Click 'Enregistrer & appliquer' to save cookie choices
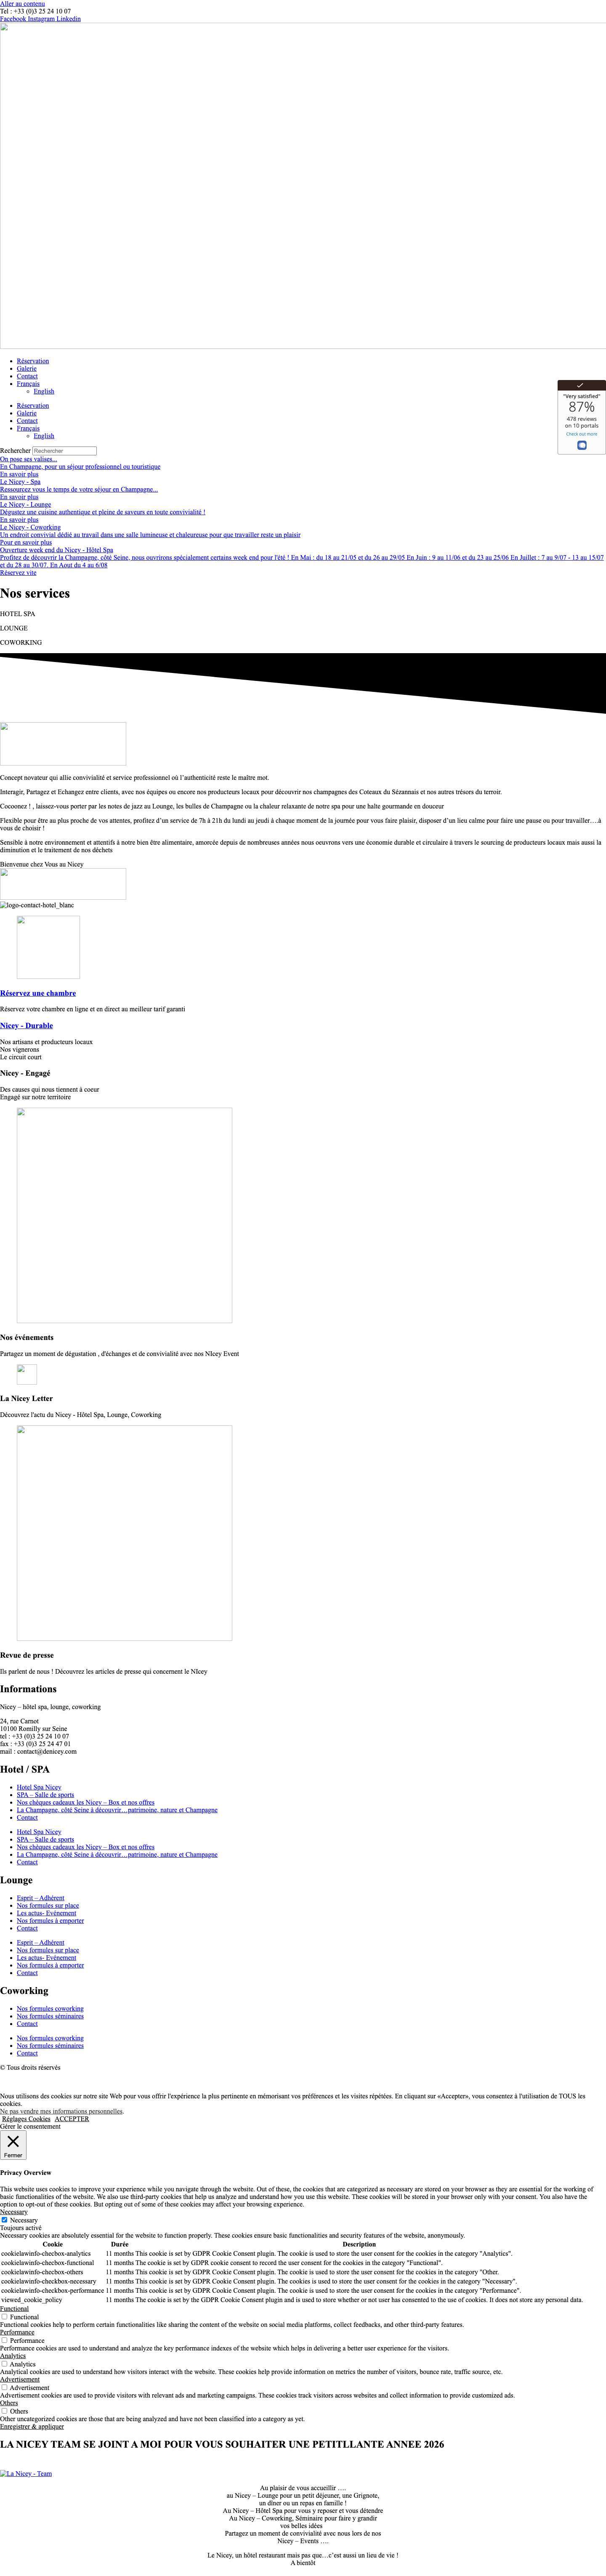This screenshot has width=606, height=2576. tap(31, 2427)
